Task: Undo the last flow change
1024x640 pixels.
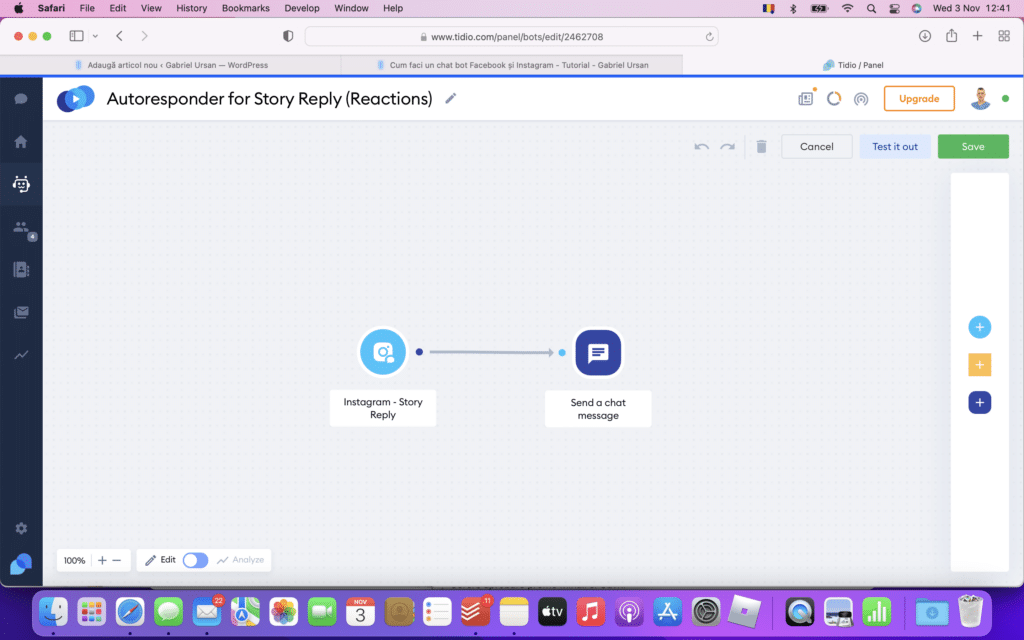Action: (x=701, y=147)
